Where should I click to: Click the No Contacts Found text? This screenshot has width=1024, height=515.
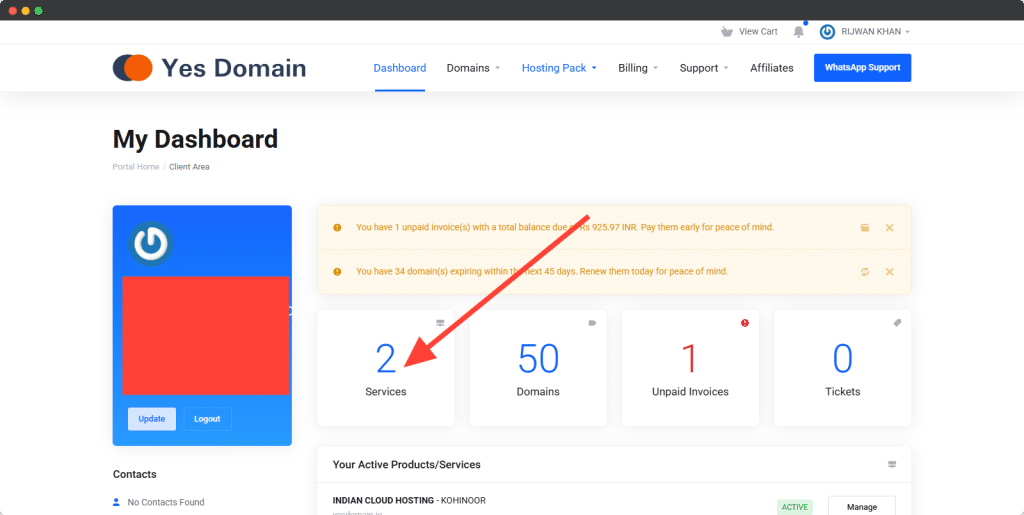pyautogui.click(x=166, y=502)
